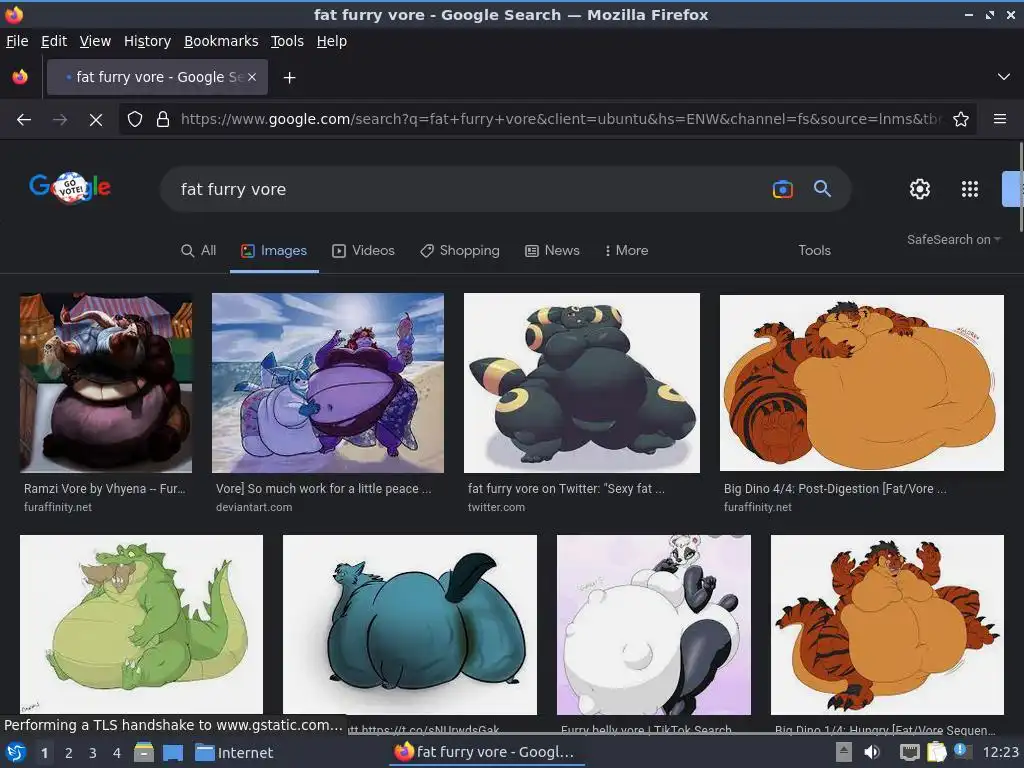
Task: Open the Tools menu in the menu bar
Action: (x=287, y=41)
